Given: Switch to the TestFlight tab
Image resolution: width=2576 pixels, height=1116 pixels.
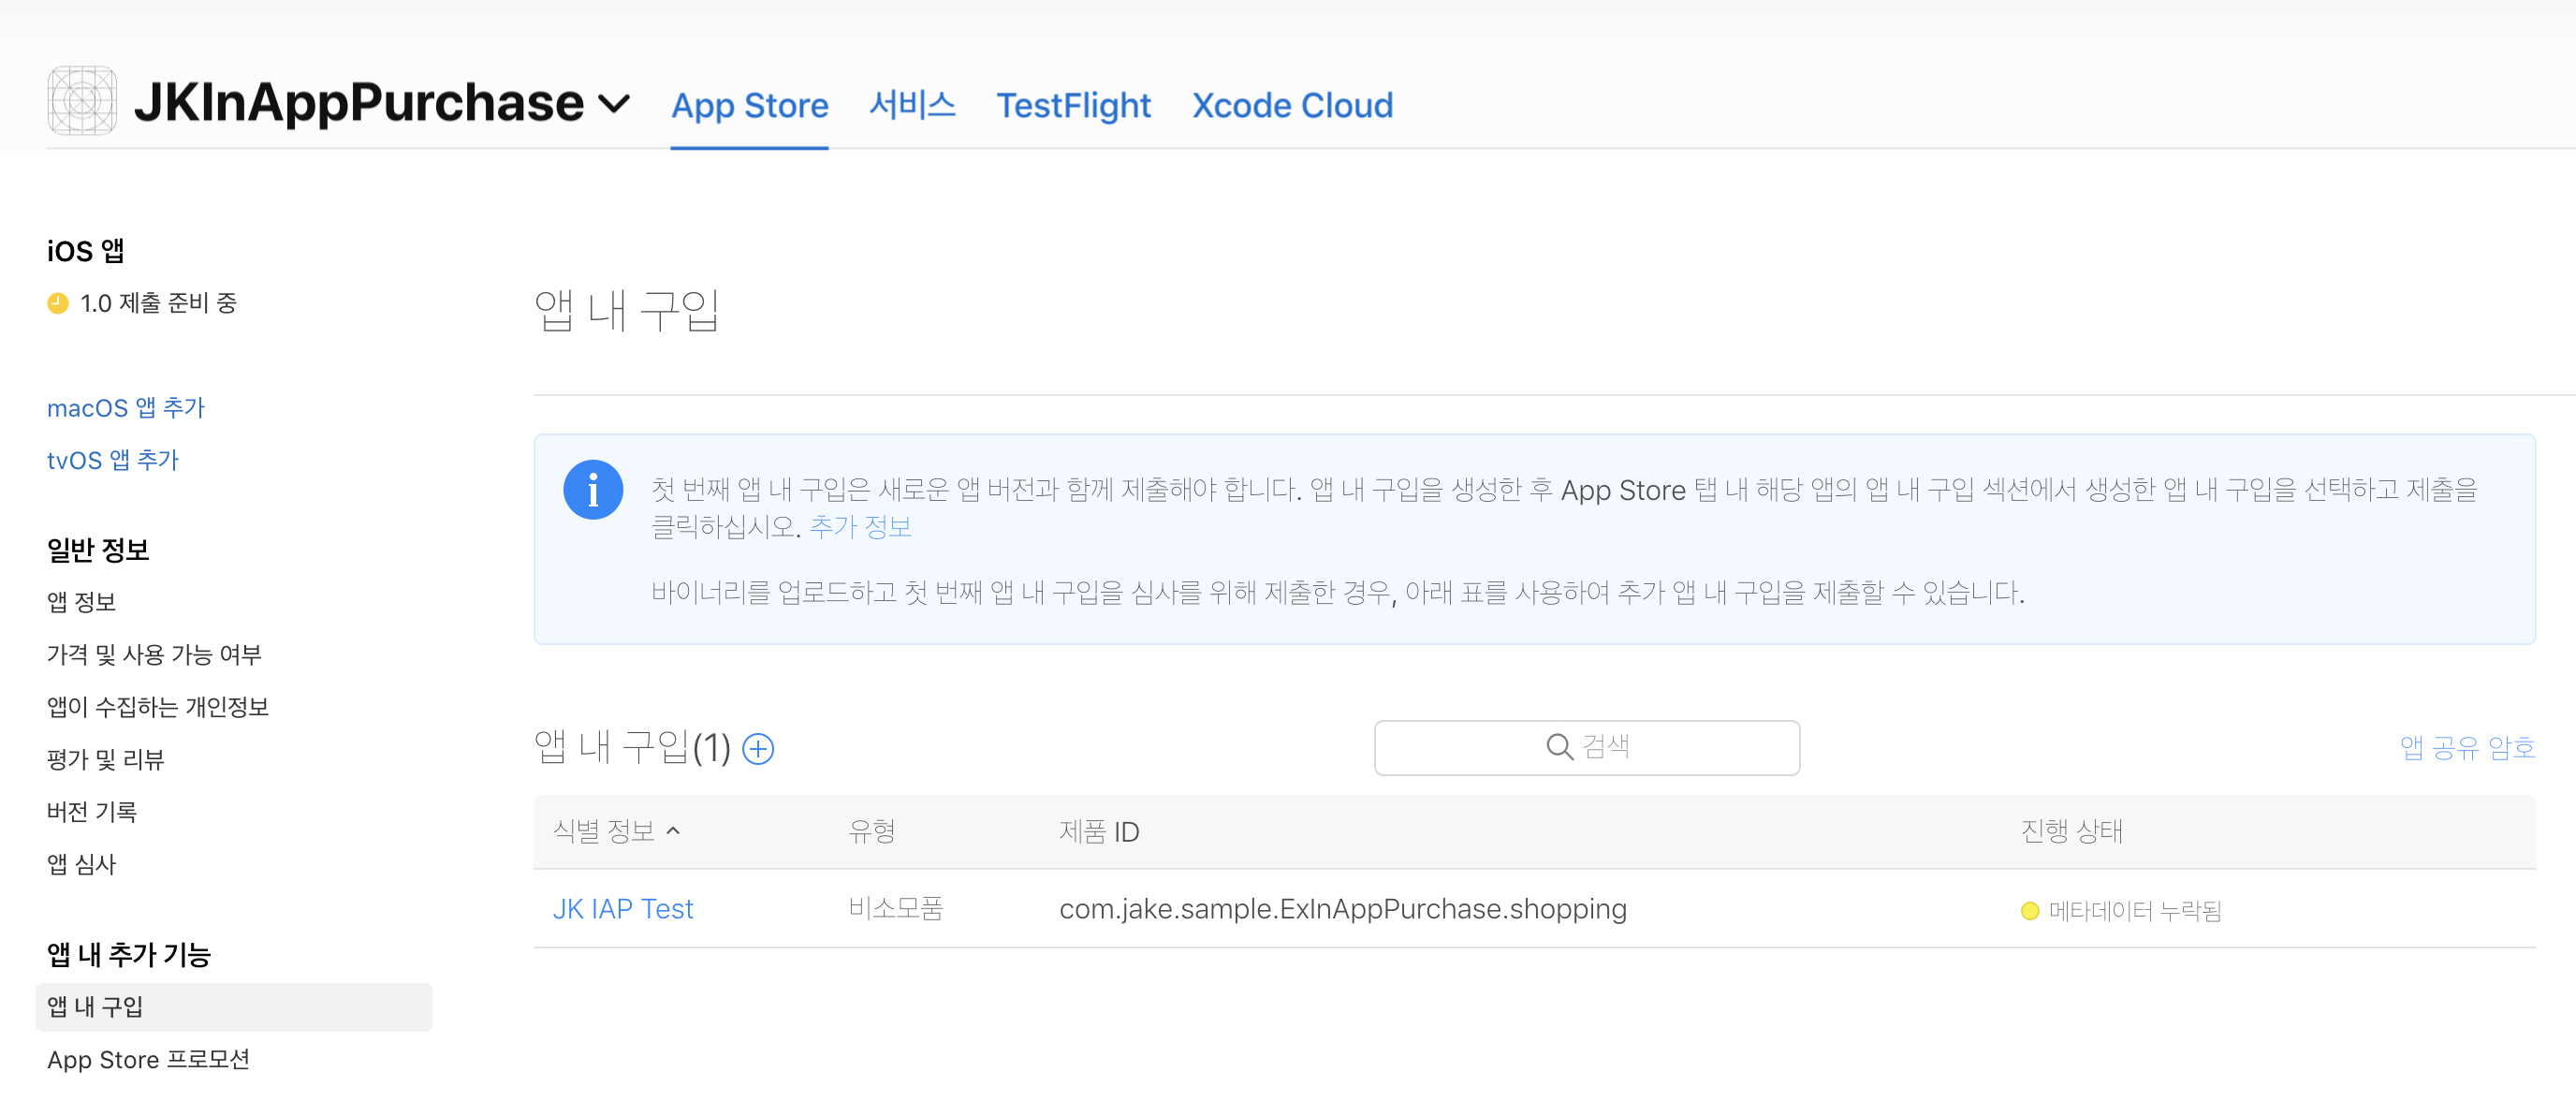Looking at the screenshot, I should (1073, 105).
